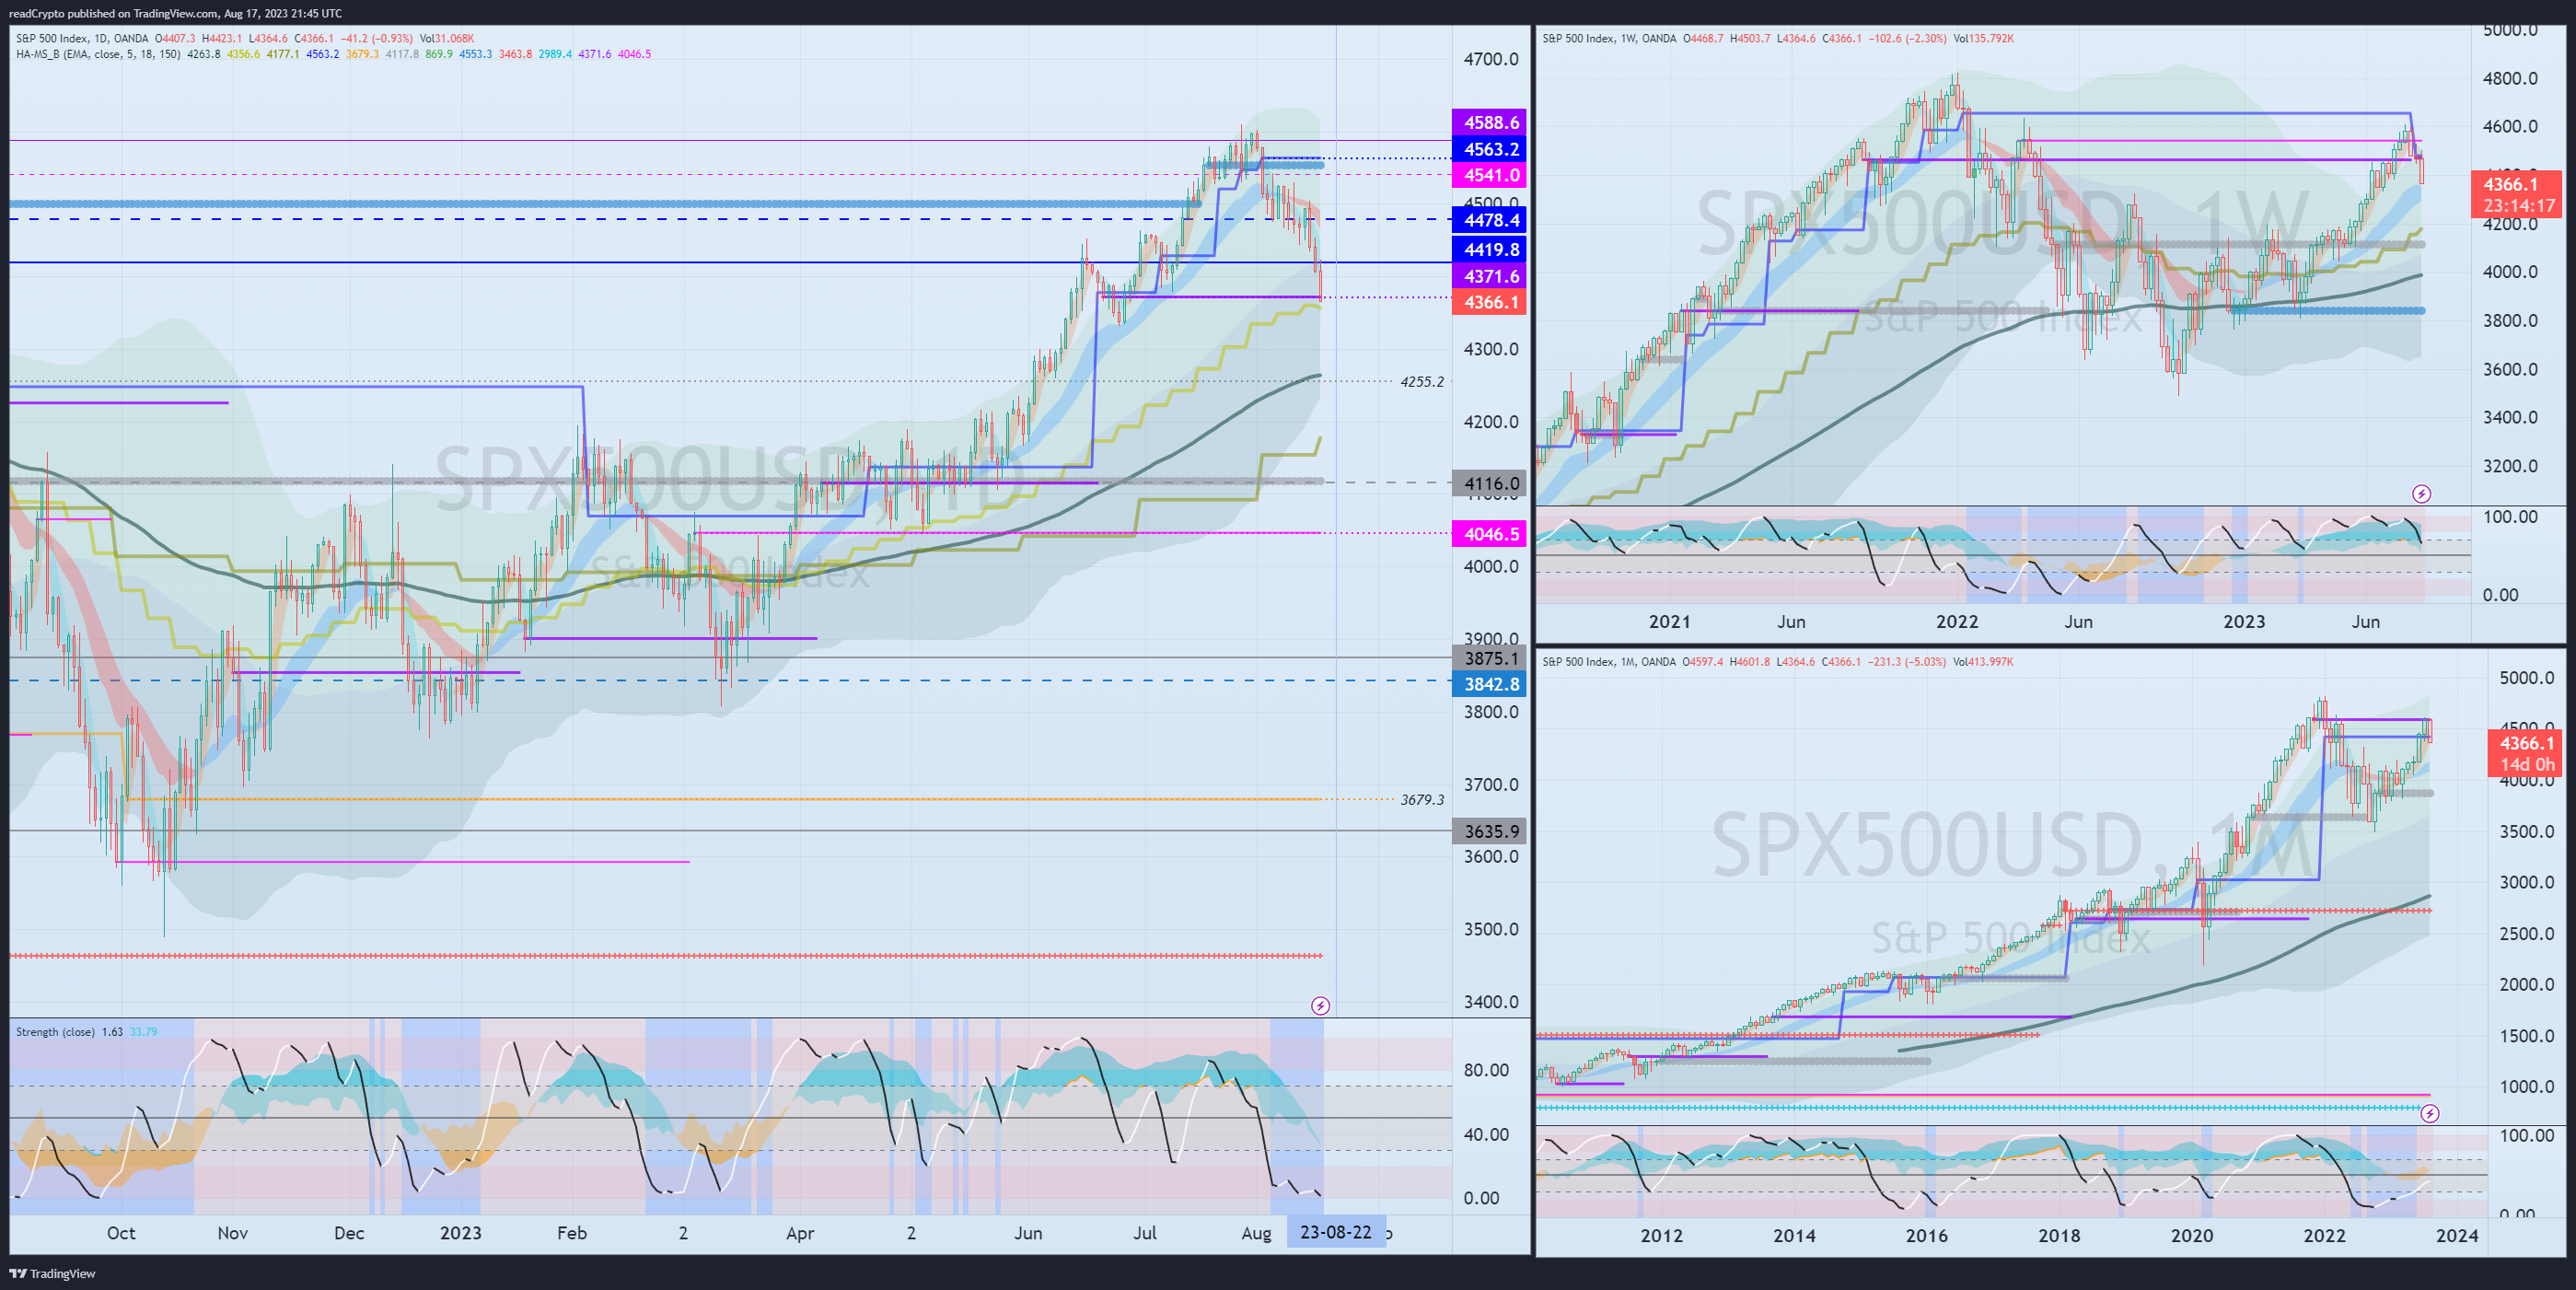Click '2012' on the monthly time axis
The image size is (2576, 1290).
click(1661, 1236)
